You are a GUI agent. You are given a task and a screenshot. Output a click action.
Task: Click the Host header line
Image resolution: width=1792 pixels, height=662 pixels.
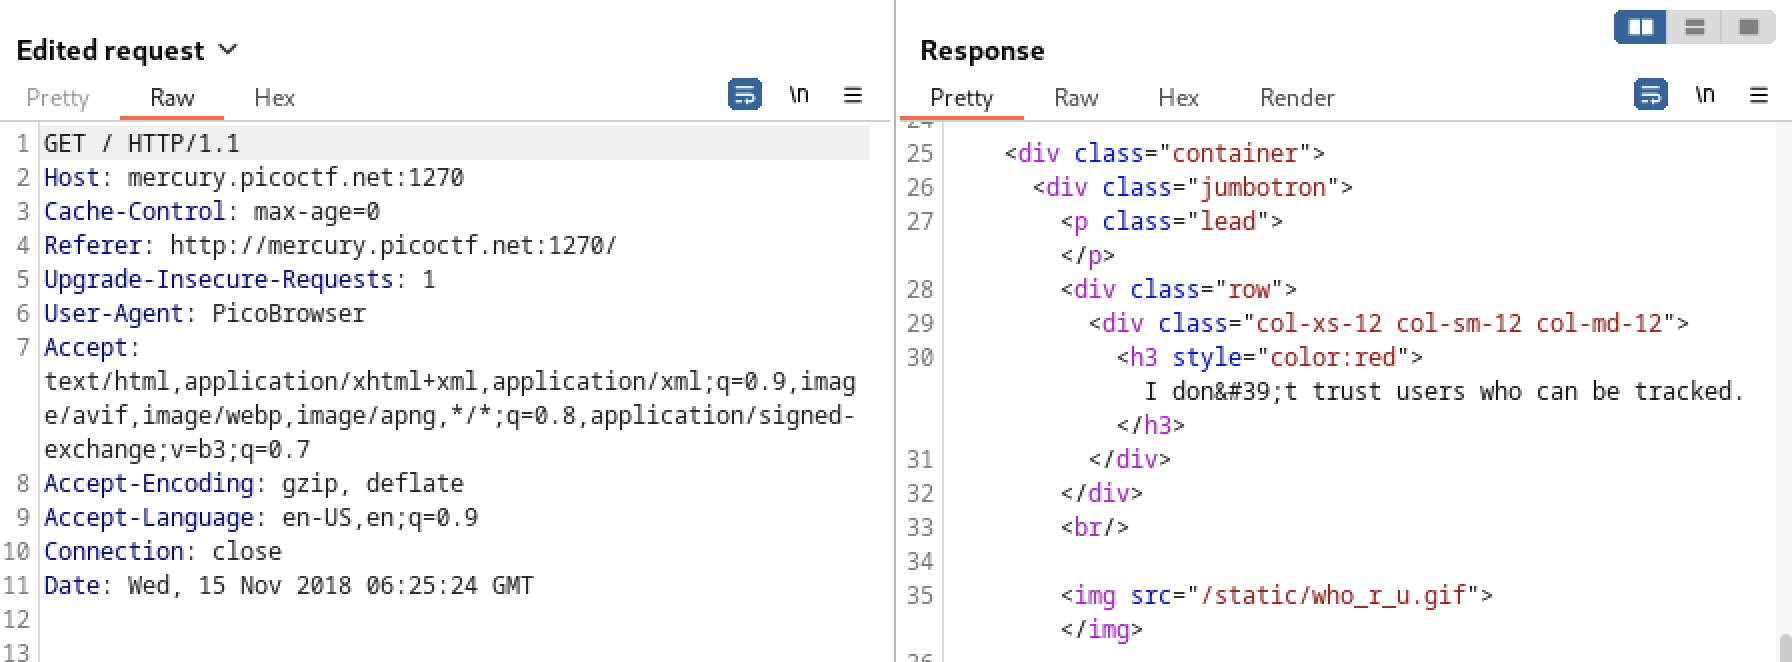tap(254, 178)
